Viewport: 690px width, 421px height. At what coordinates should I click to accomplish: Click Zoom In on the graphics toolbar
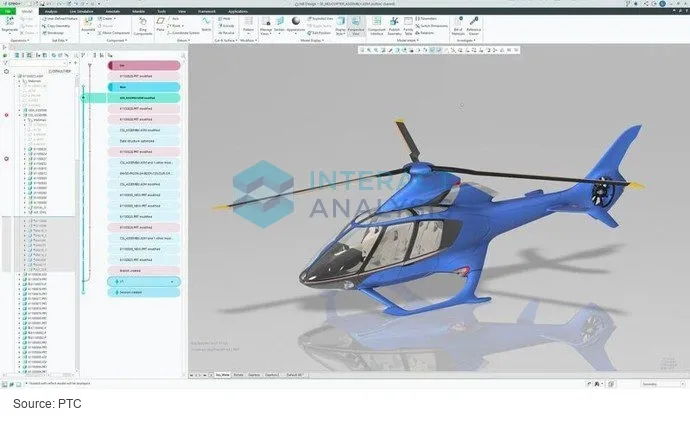tap(369, 50)
